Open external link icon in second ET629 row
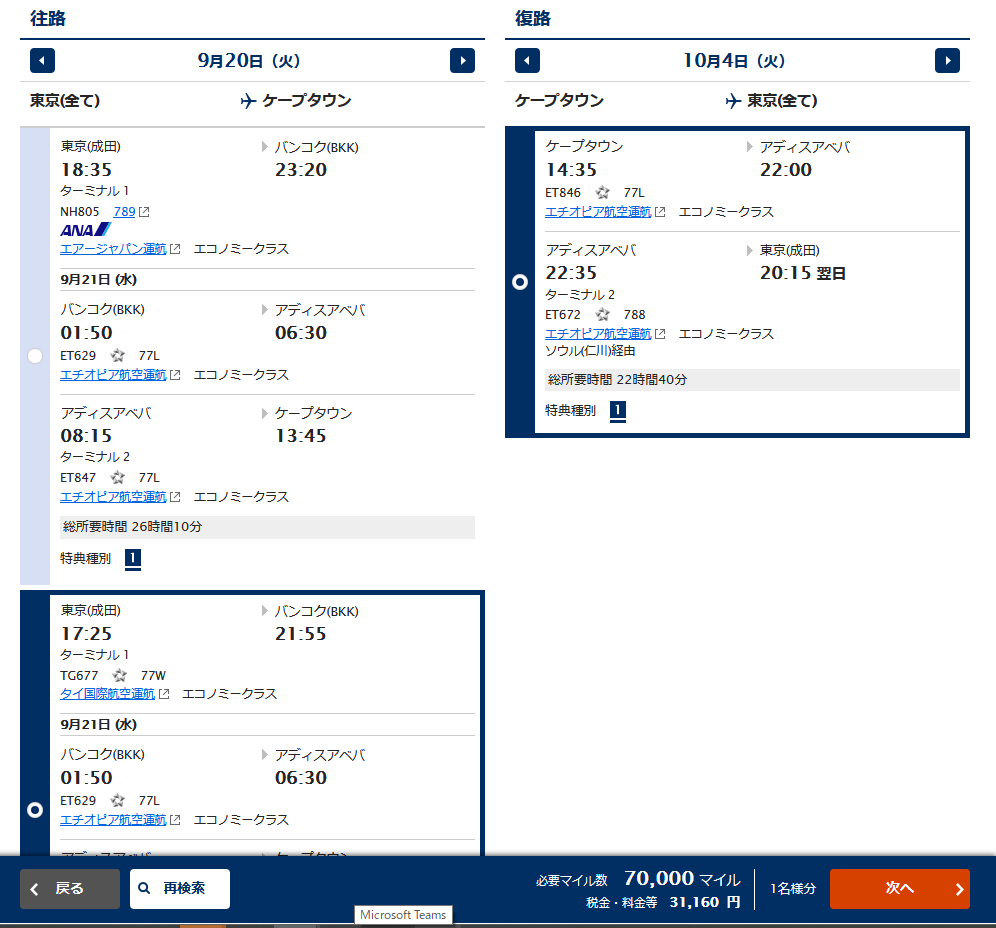The height and width of the screenshot is (928, 996). (175, 820)
